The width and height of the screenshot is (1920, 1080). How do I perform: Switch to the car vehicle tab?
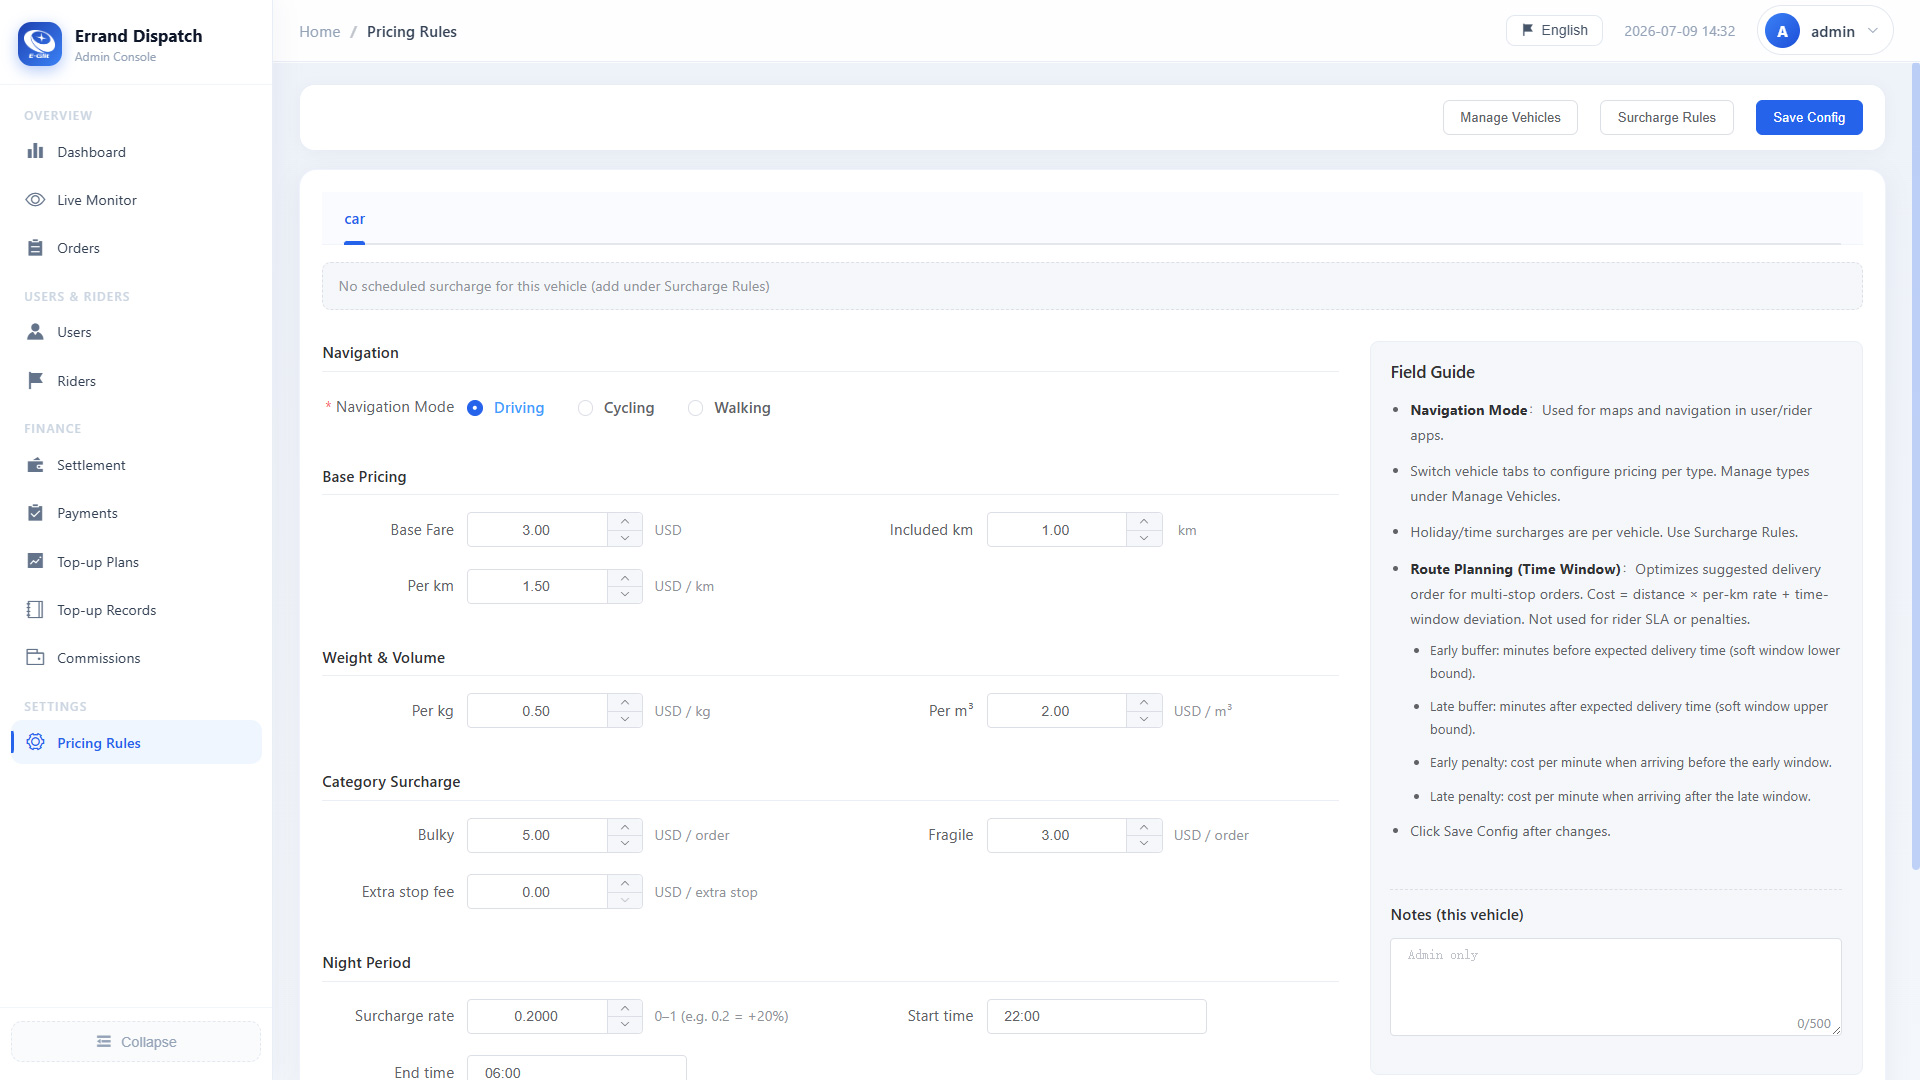coord(354,219)
